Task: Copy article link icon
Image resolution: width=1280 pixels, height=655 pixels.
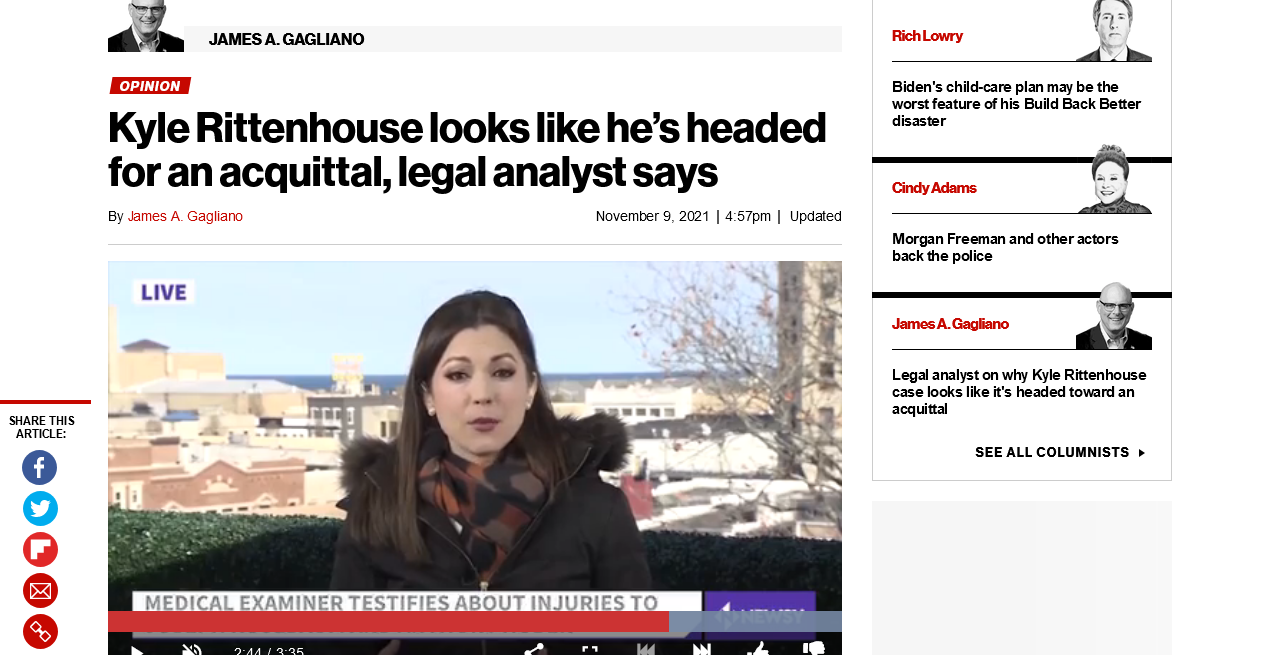Action: (x=40, y=631)
